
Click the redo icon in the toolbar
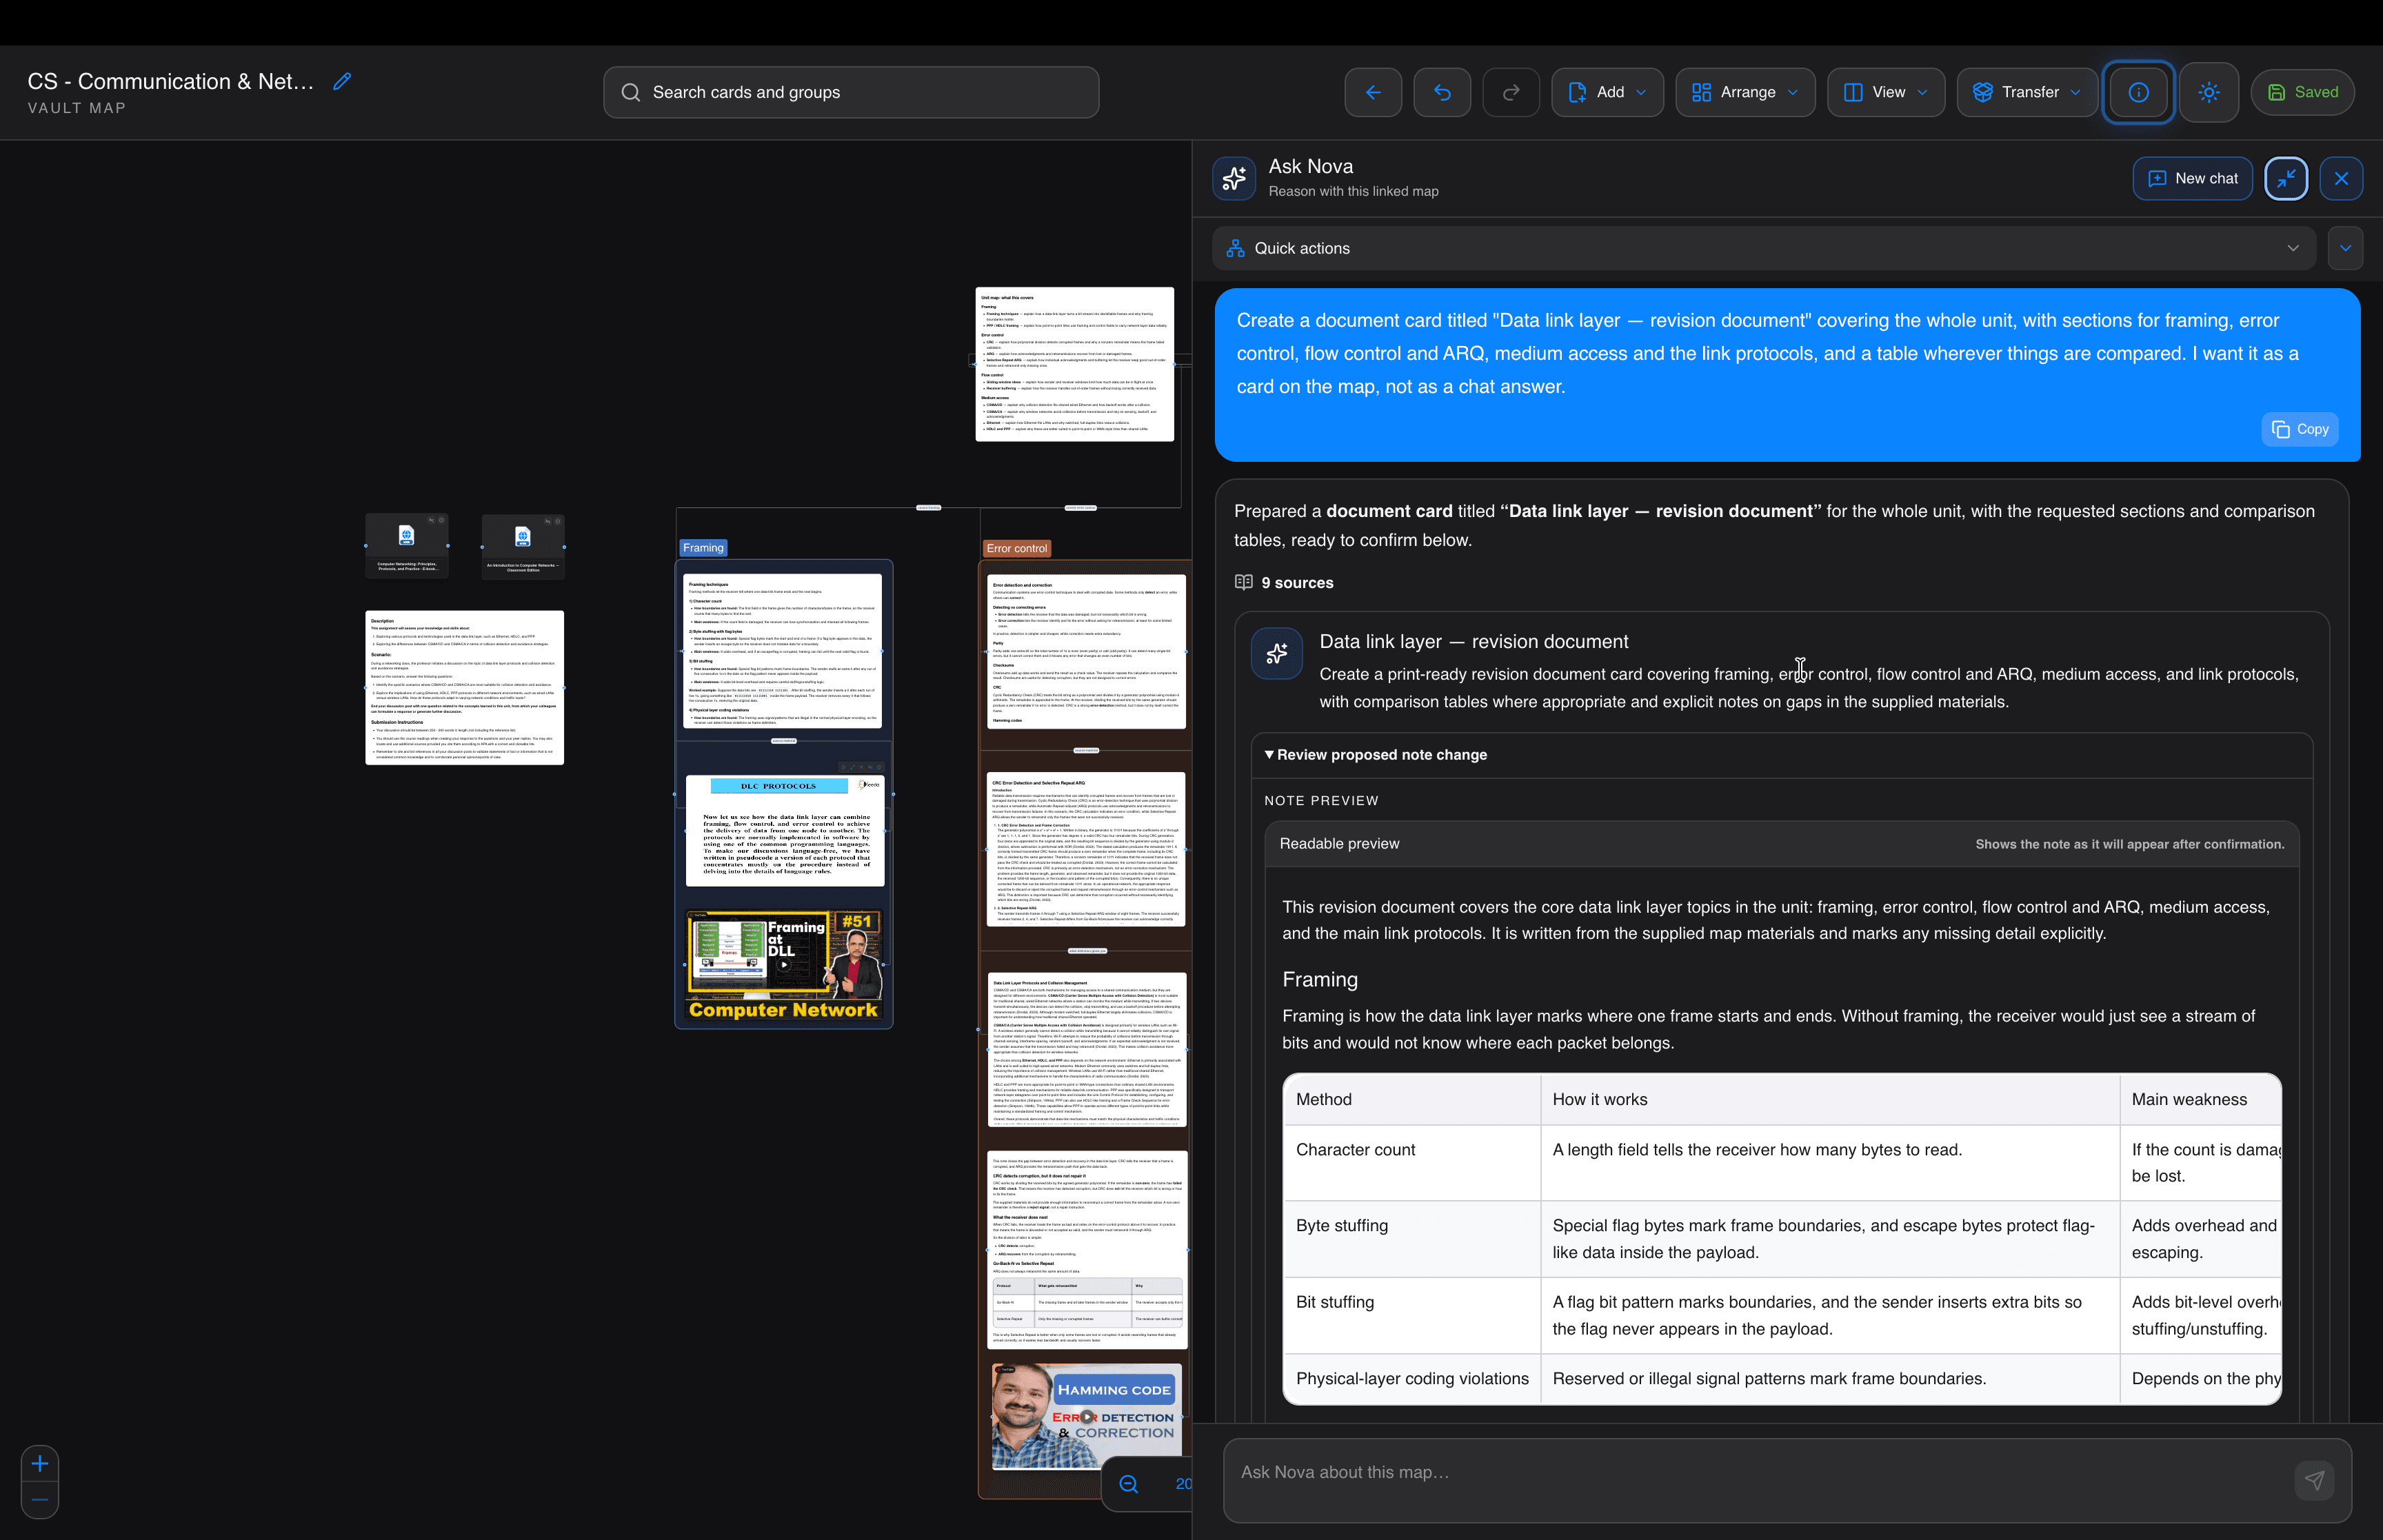coord(1510,92)
